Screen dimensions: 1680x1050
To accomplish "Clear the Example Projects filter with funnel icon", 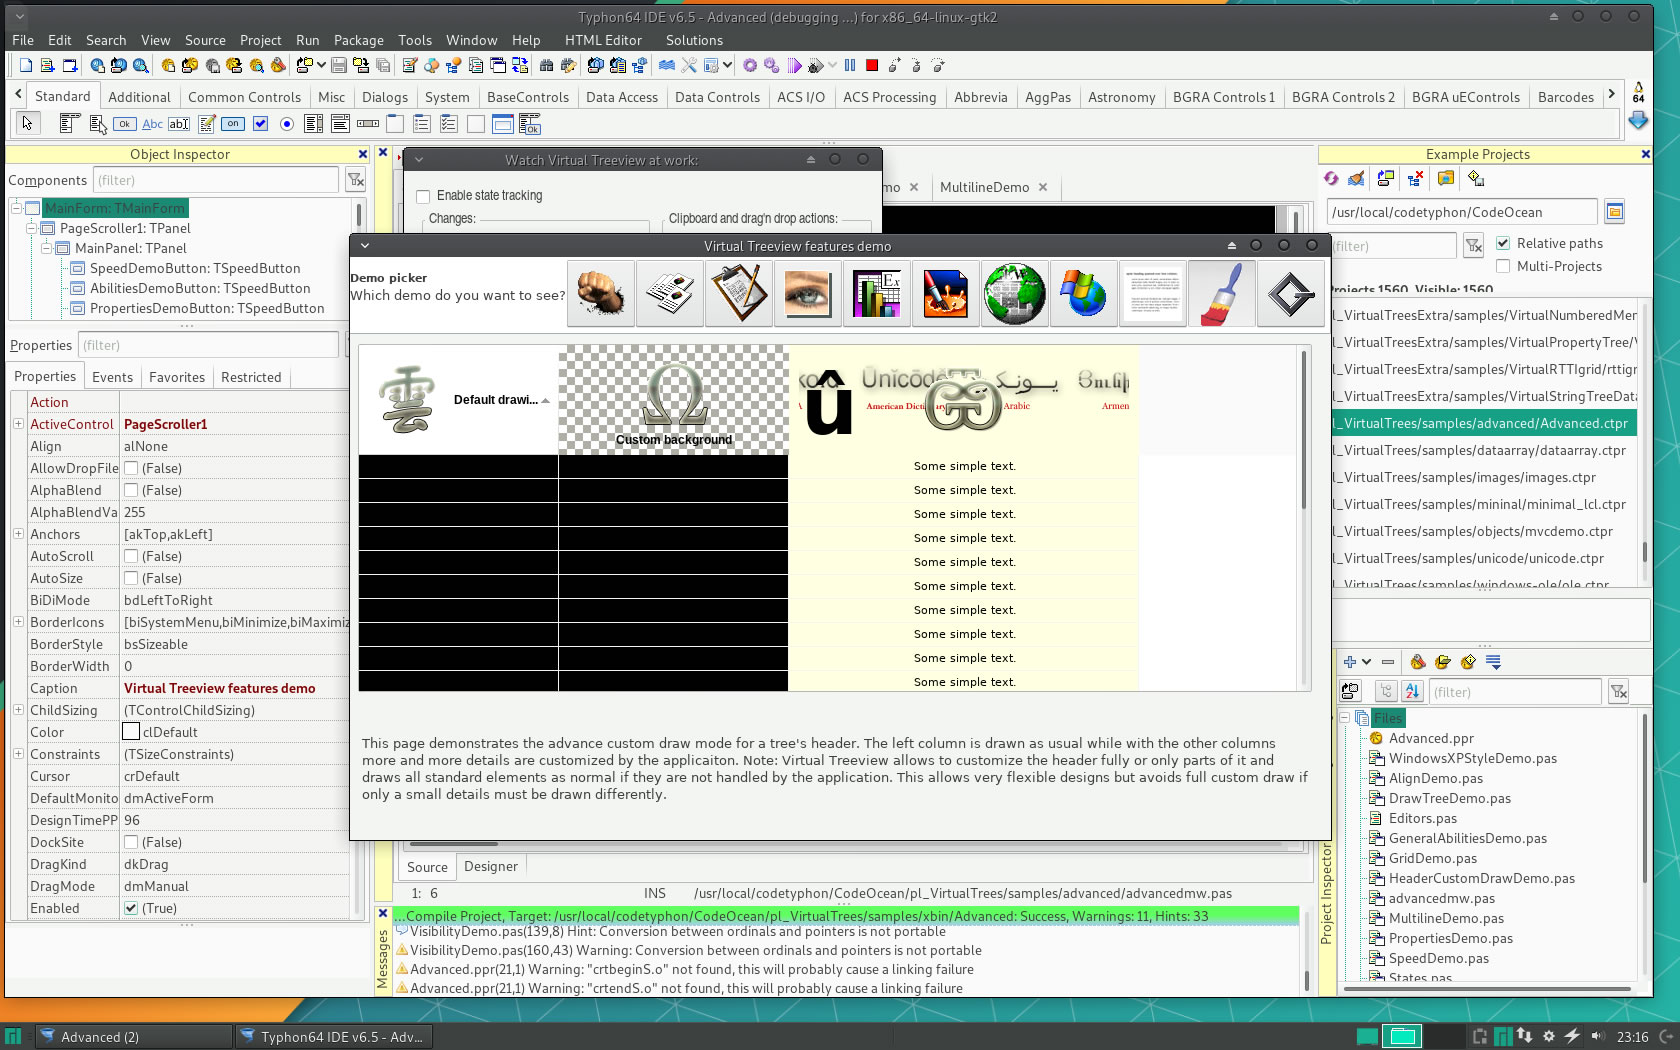I will pos(1473,245).
